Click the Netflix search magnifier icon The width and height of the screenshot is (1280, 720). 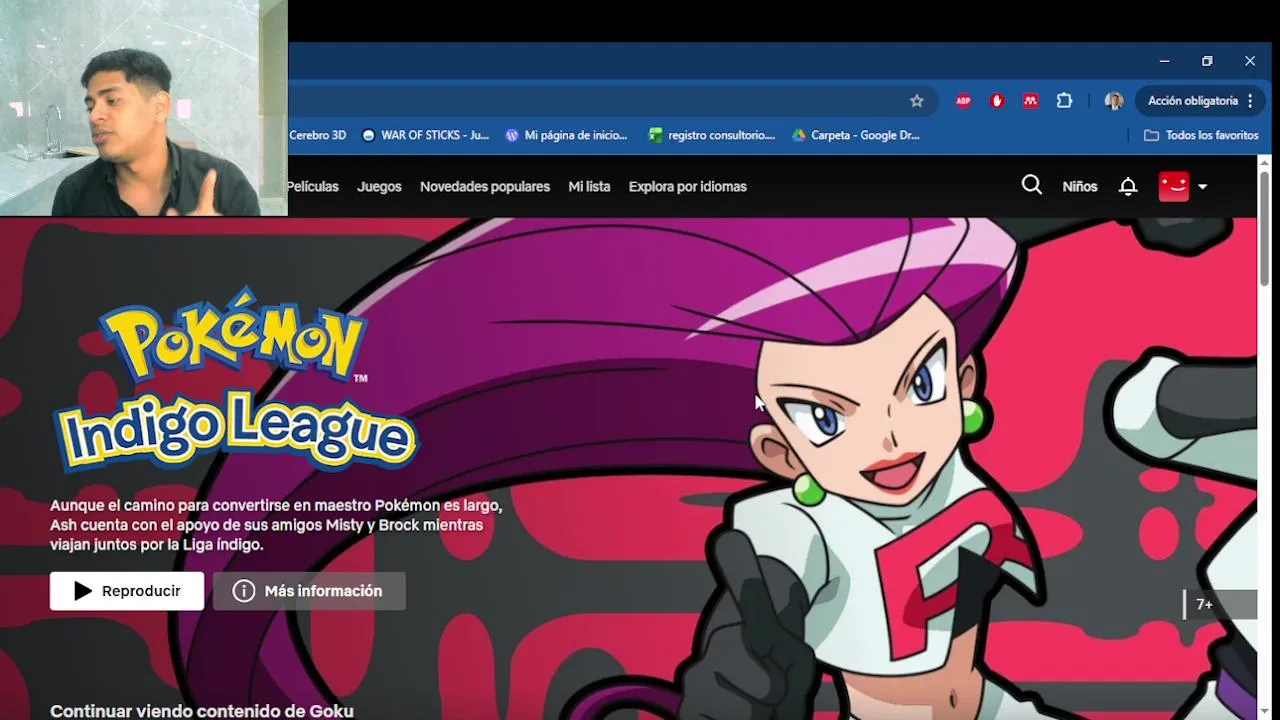[1032, 185]
